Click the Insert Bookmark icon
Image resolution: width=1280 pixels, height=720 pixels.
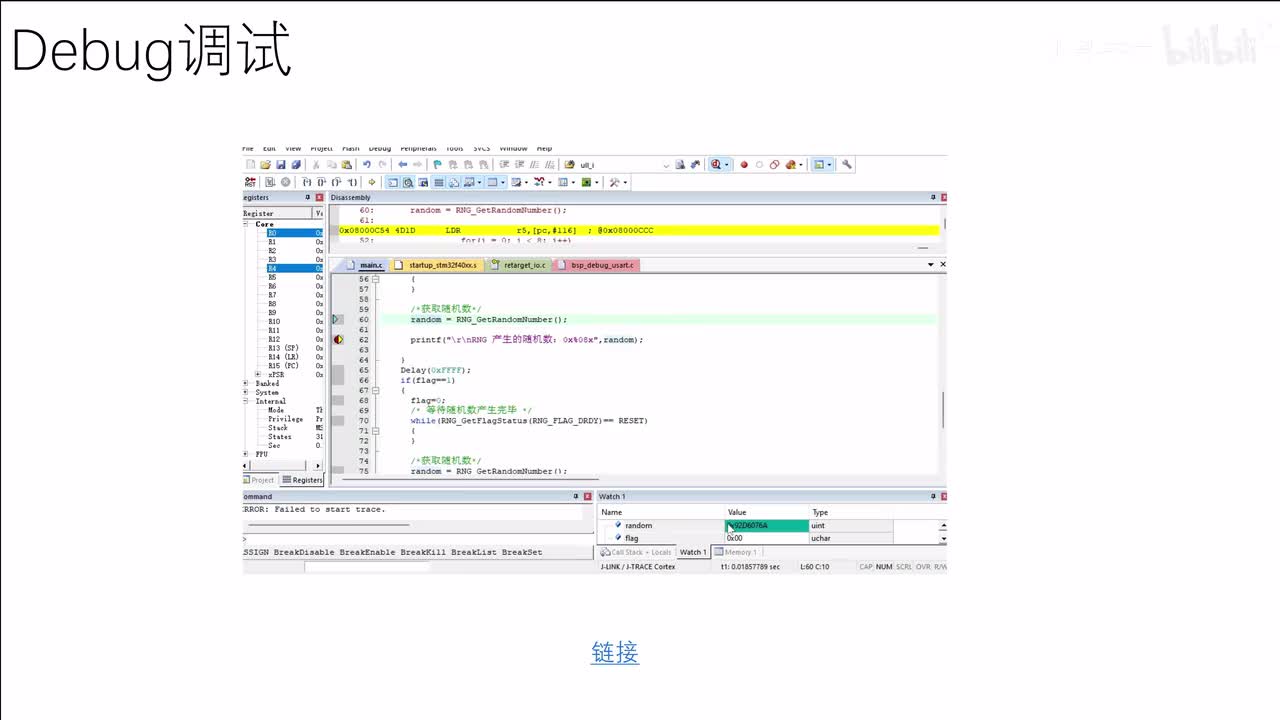tap(437, 164)
